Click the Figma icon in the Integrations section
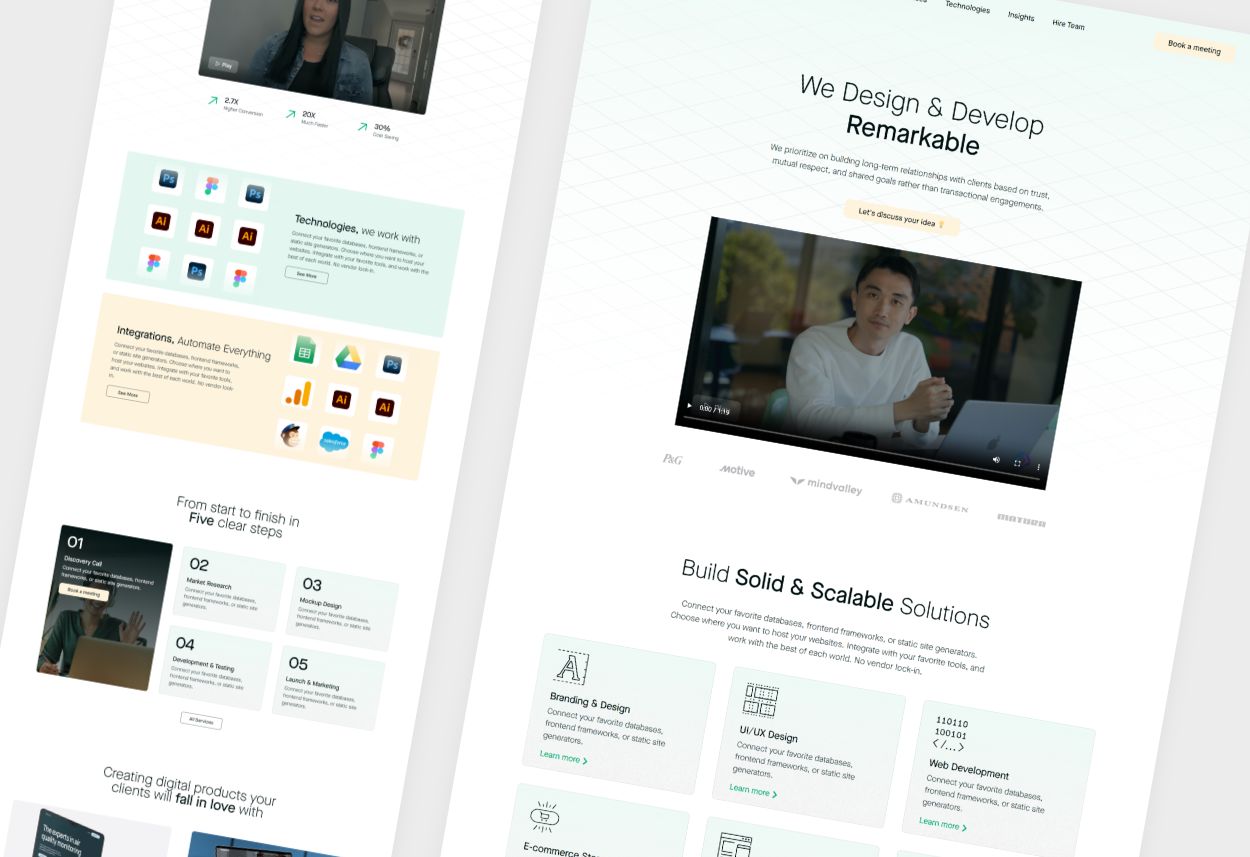The image size is (1250, 857). click(377, 450)
